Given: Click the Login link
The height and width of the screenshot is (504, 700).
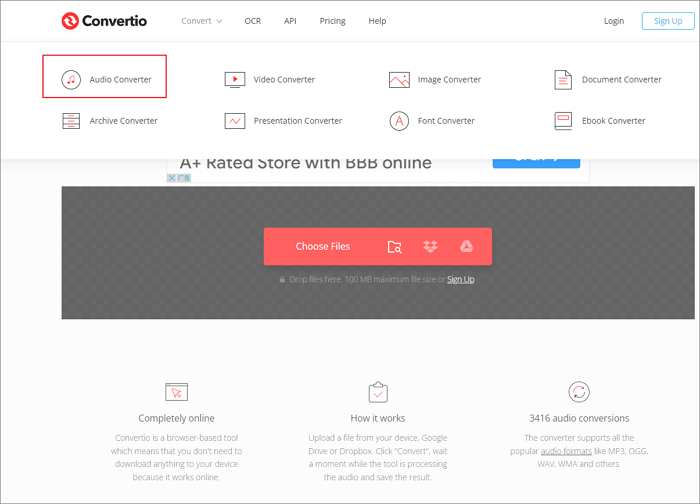Looking at the screenshot, I should click(x=614, y=21).
